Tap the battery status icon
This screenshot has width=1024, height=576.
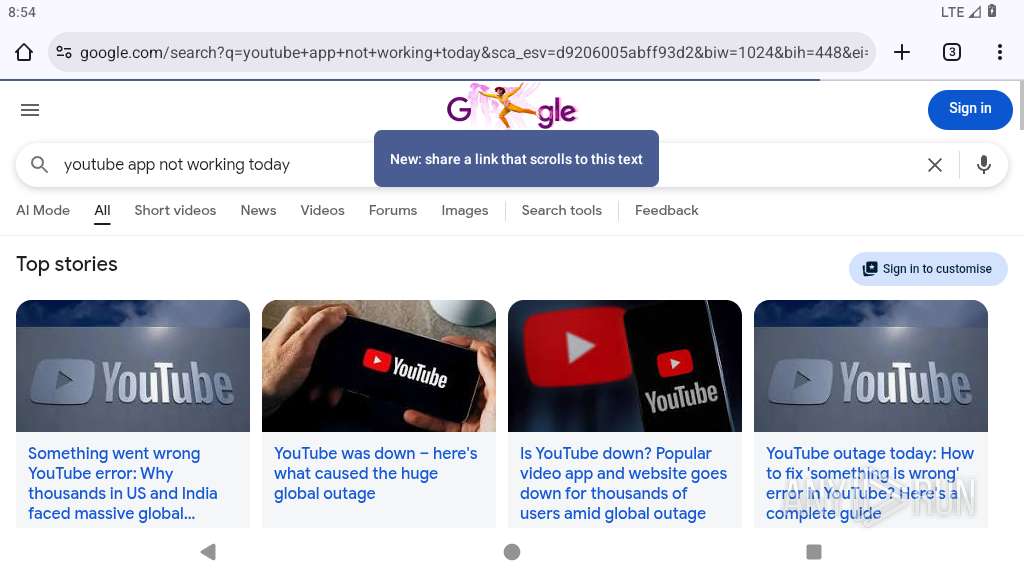(992, 11)
